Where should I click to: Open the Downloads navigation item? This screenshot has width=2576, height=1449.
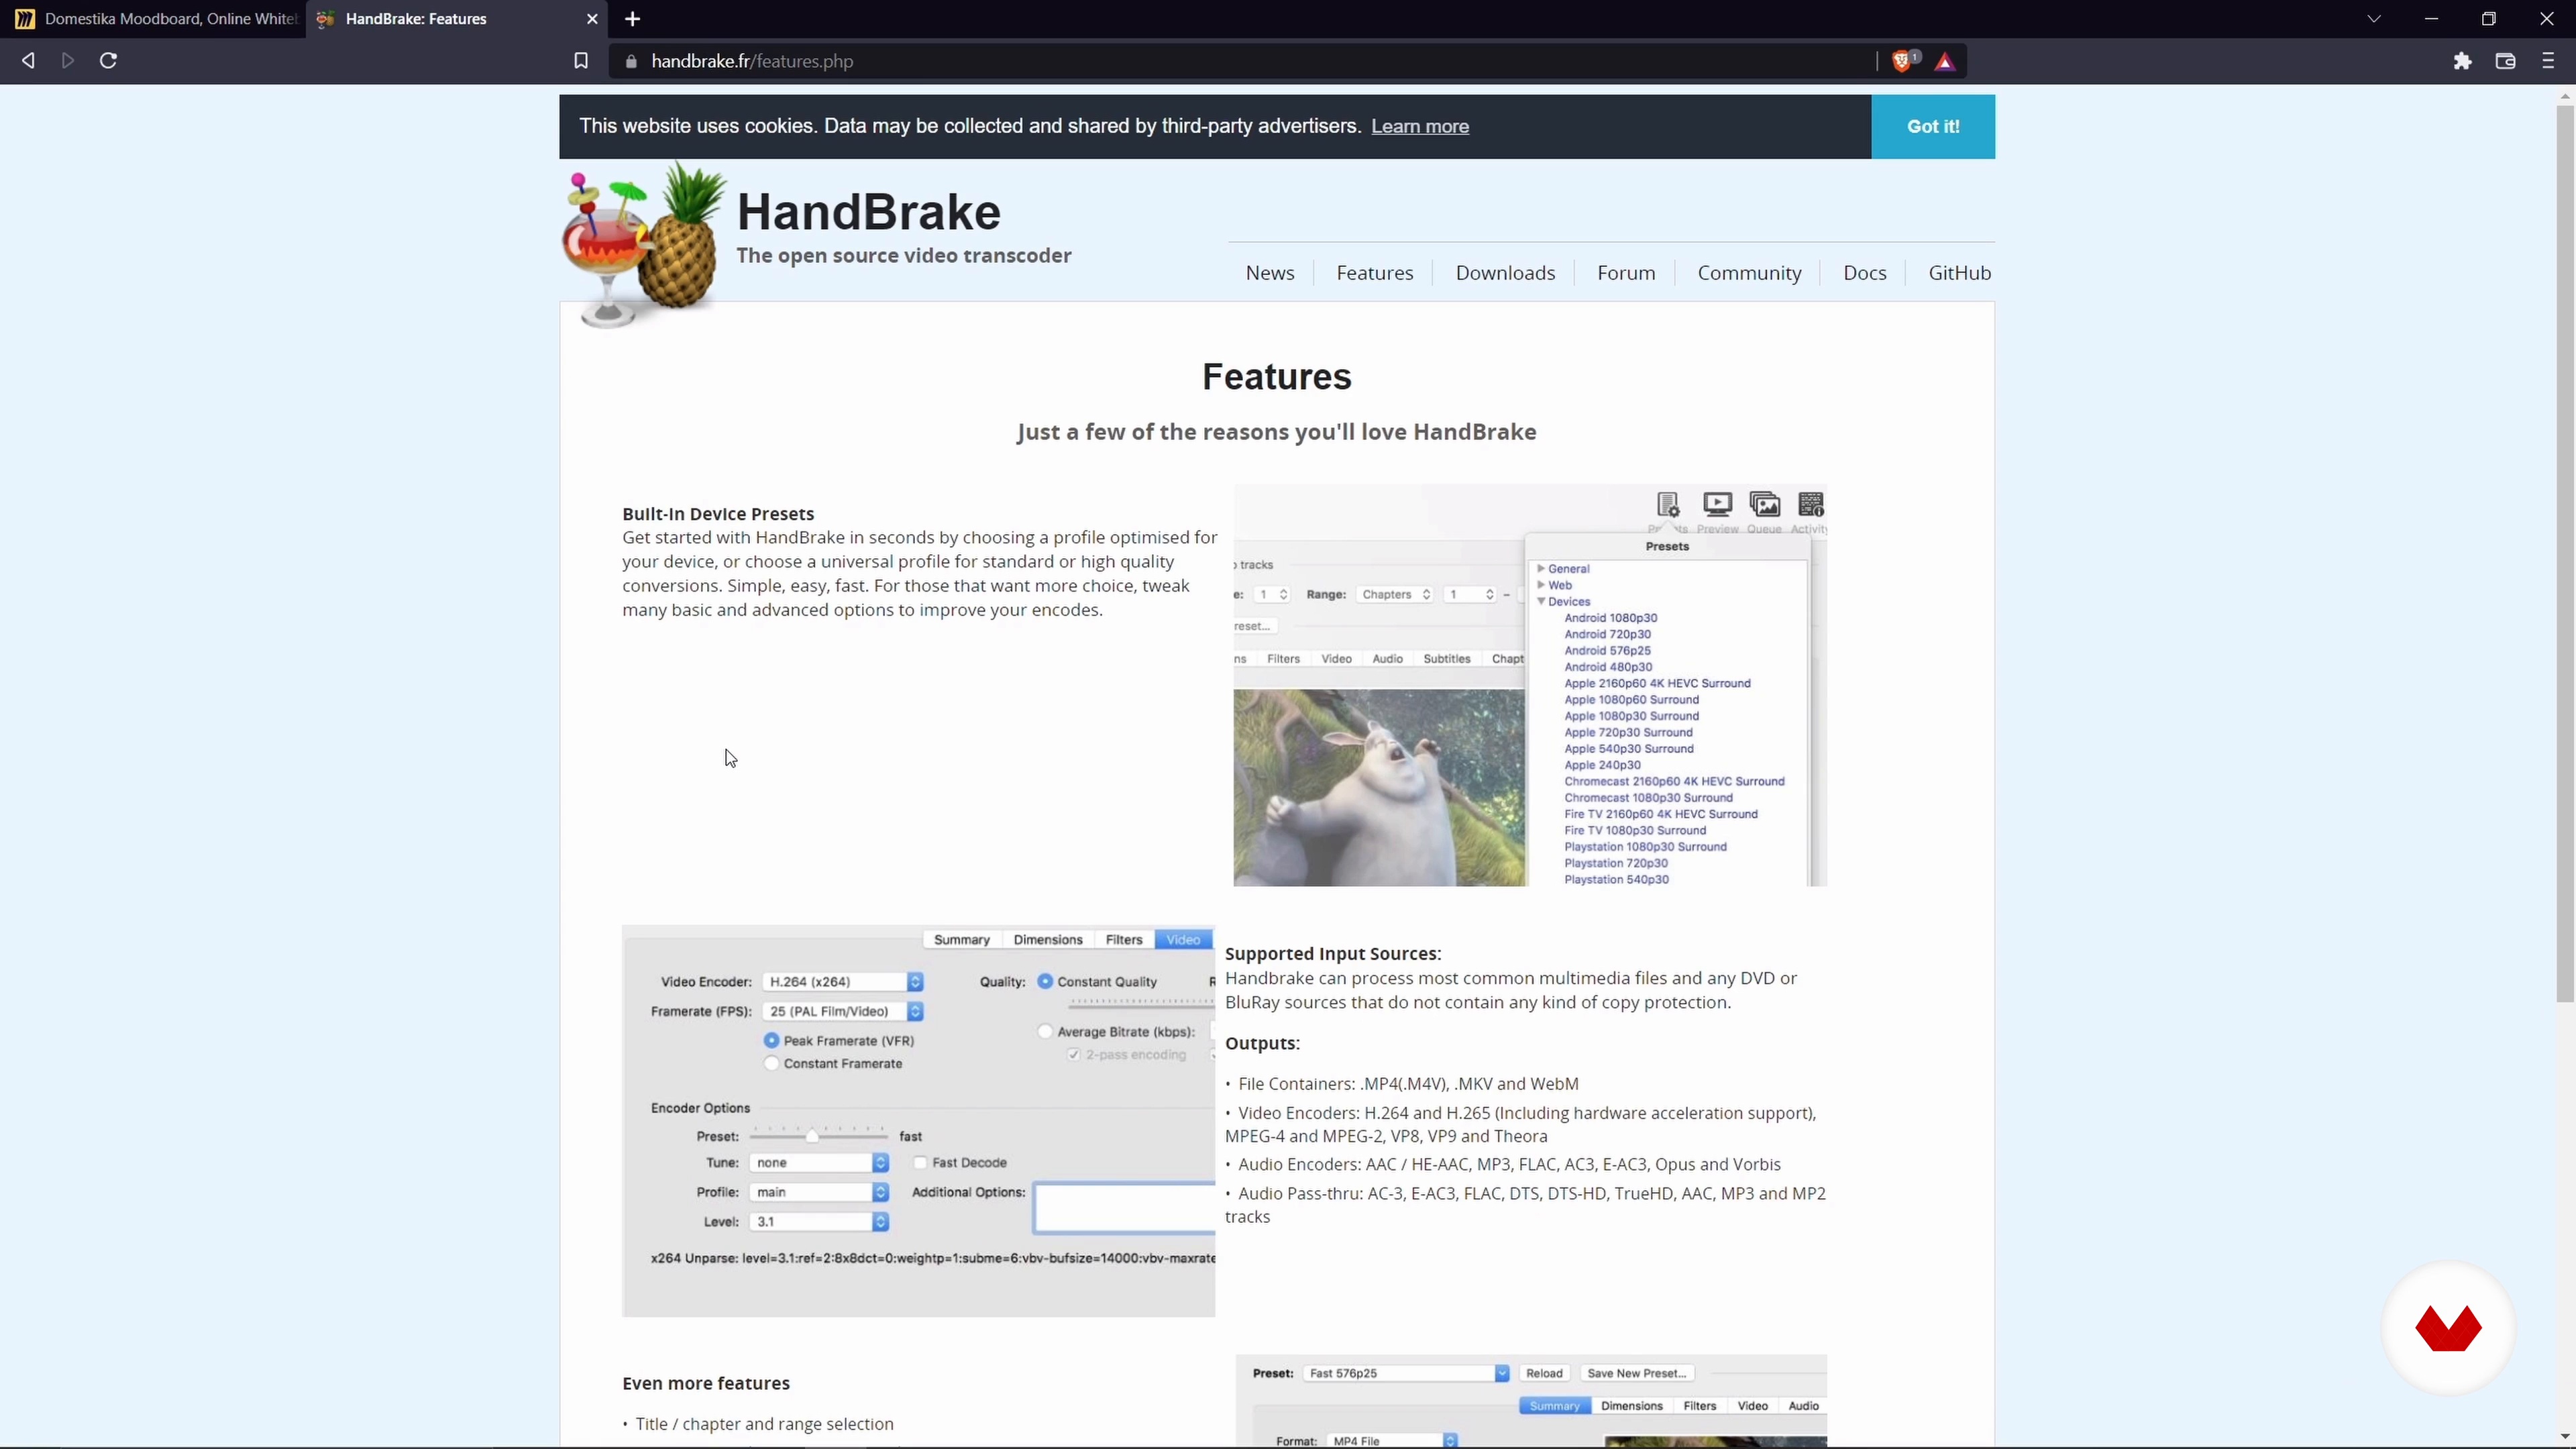pos(1505,273)
